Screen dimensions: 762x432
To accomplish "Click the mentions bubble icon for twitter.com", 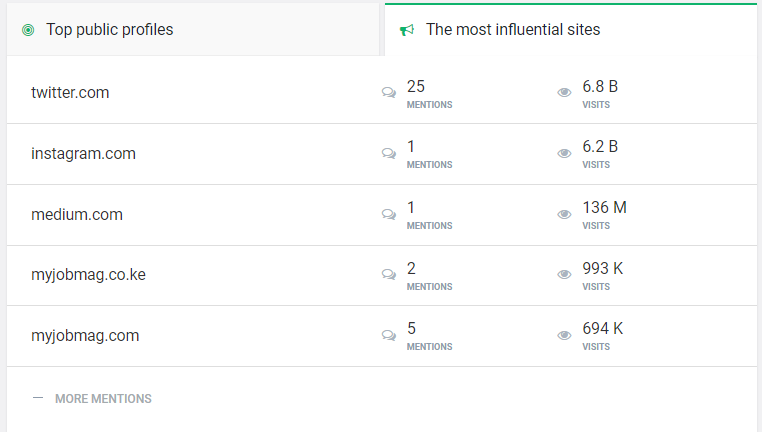I will [389, 93].
